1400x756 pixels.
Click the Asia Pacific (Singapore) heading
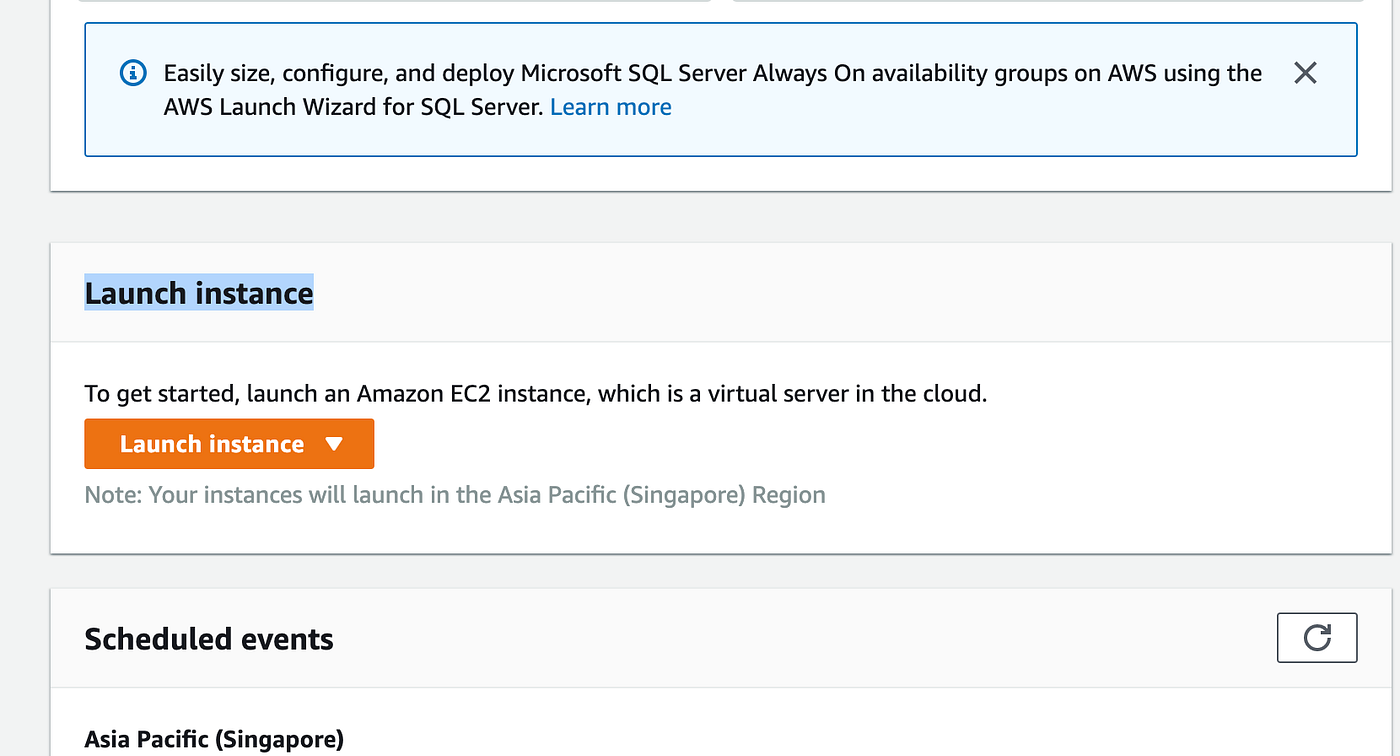[x=213, y=739]
